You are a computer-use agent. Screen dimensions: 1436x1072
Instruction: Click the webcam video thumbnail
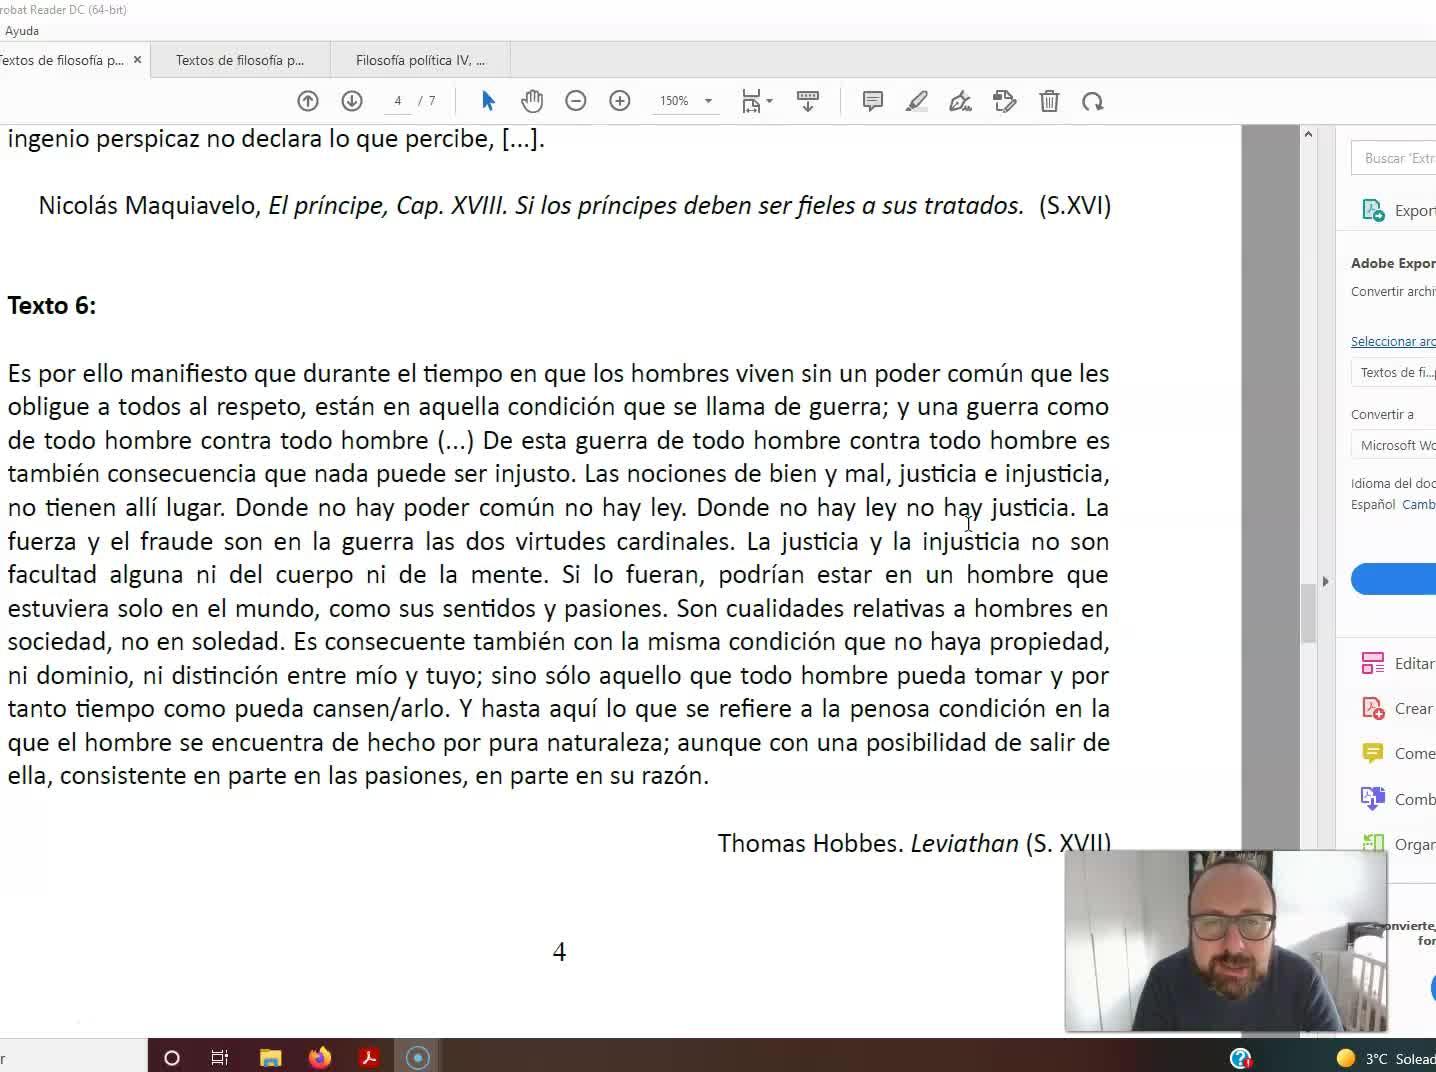click(x=1226, y=940)
